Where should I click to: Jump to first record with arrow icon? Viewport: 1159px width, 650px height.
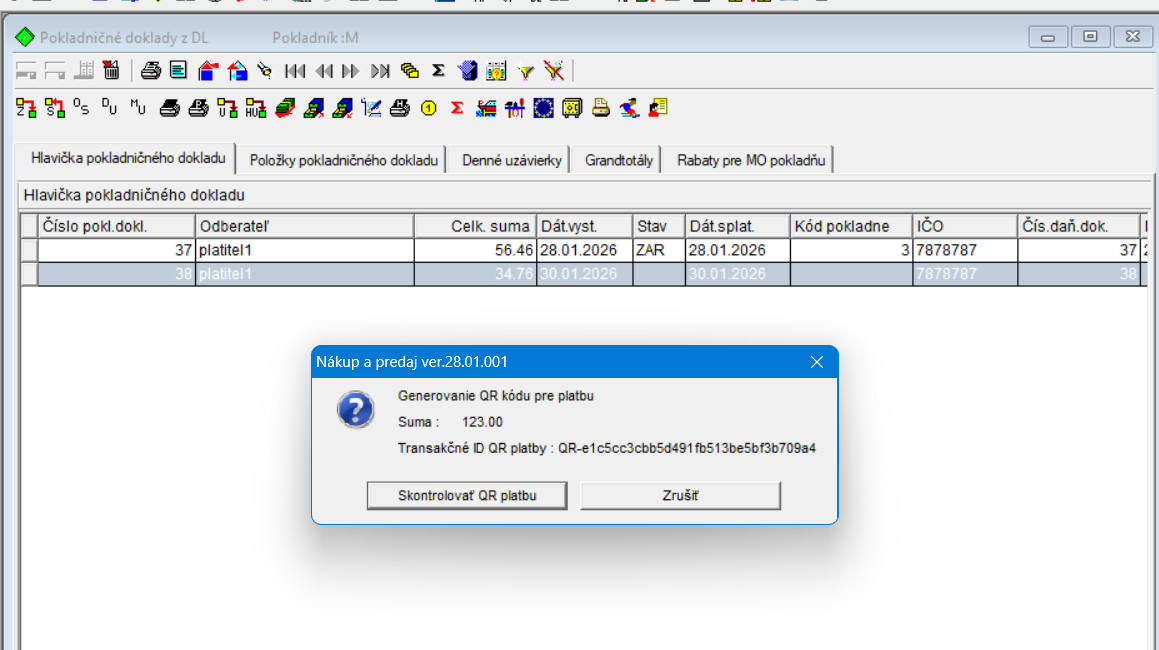294,71
